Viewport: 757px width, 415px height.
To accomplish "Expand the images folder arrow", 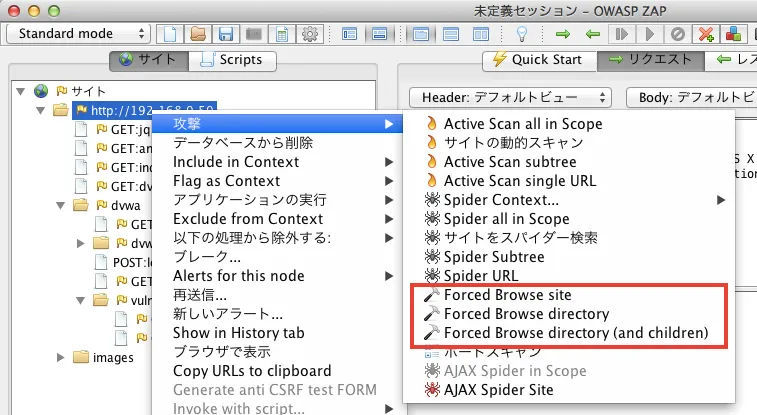I will 60,358.
